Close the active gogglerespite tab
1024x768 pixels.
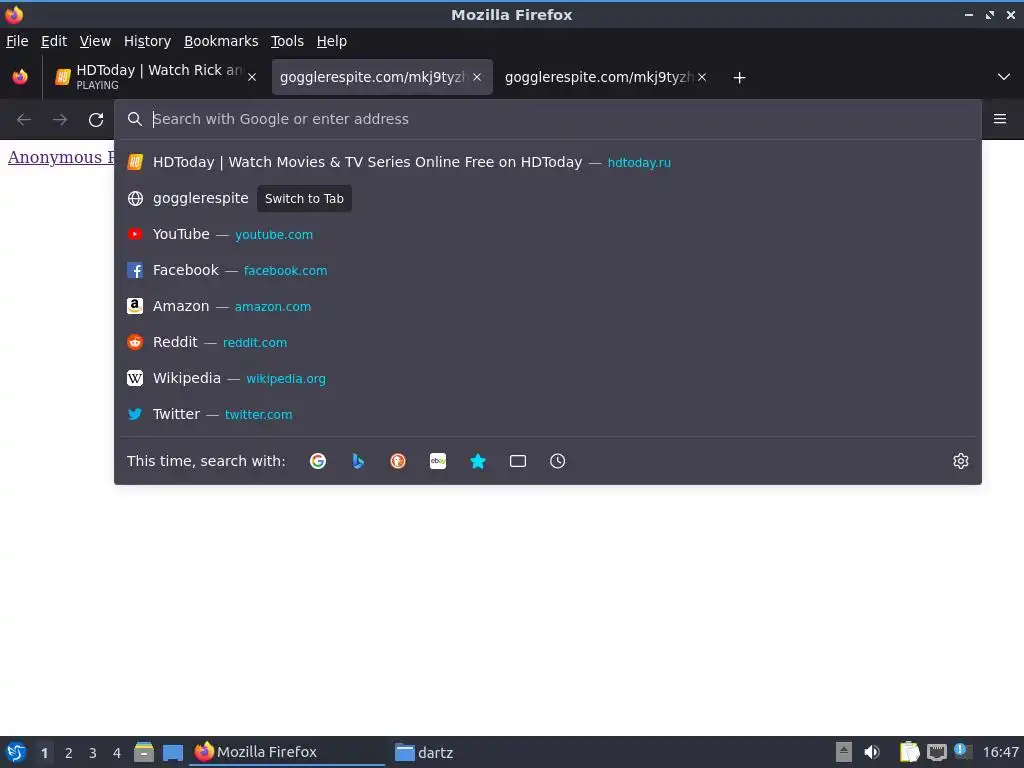coord(477,77)
